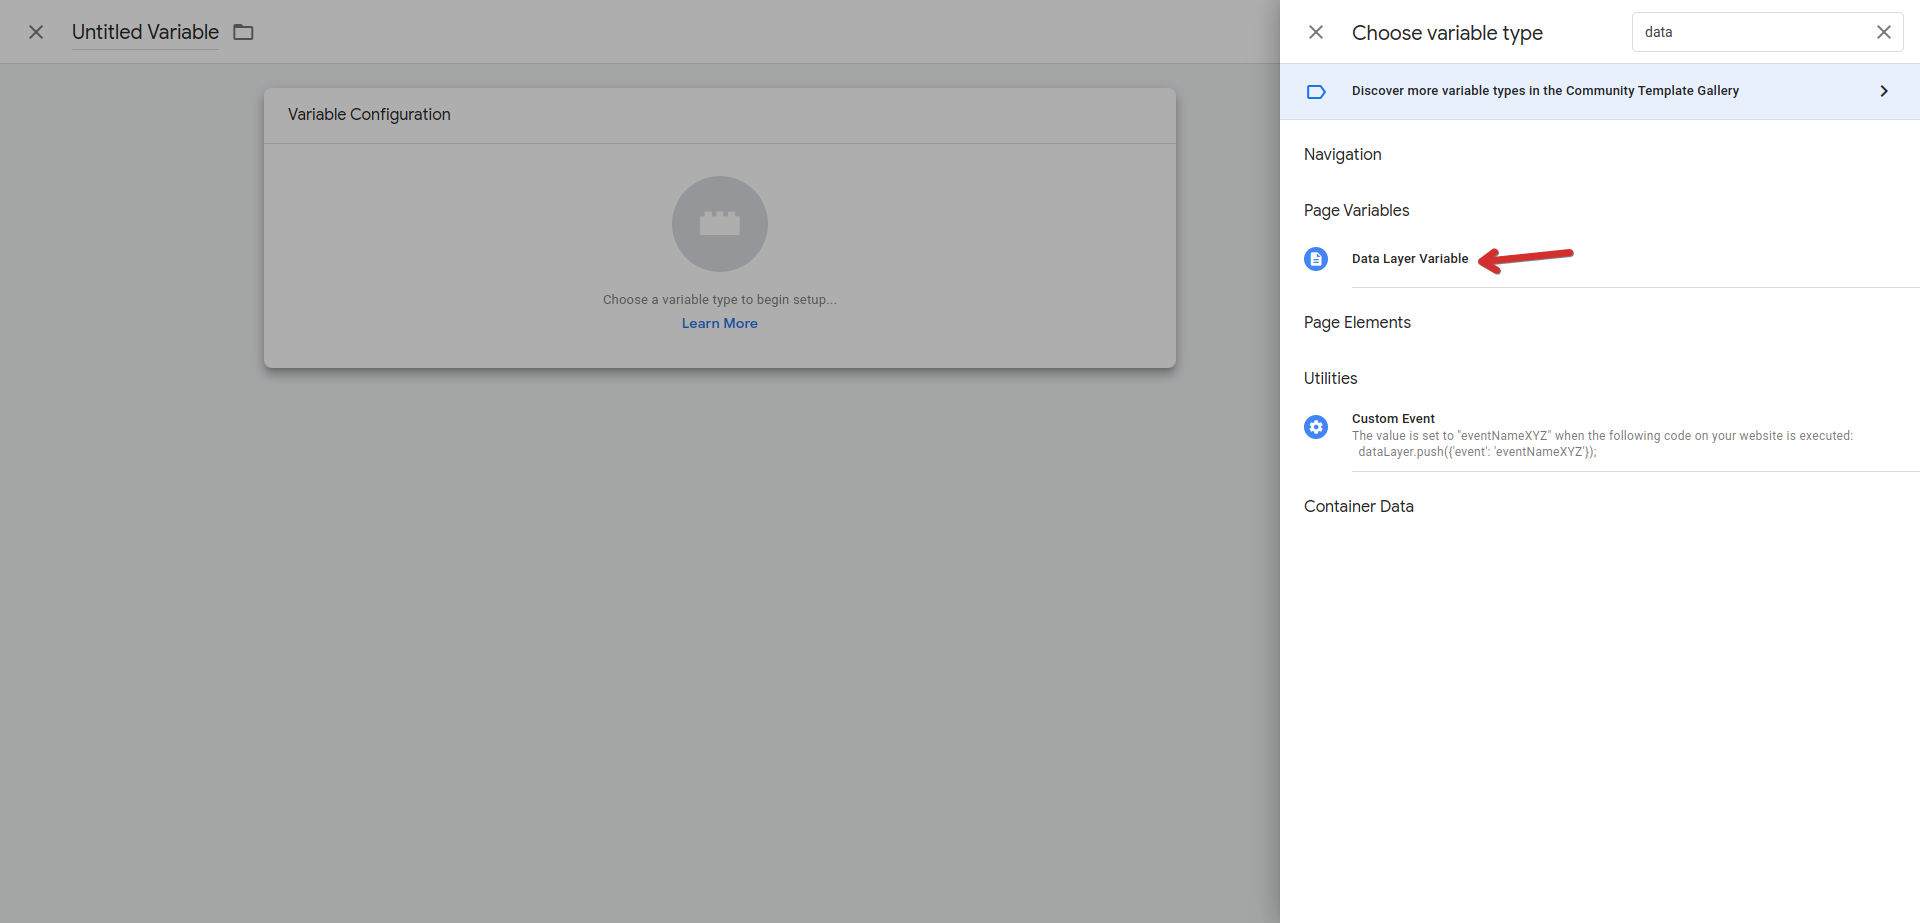The image size is (1920, 923).
Task: Click the lego block placeholder icon
Action: point(719,224)
